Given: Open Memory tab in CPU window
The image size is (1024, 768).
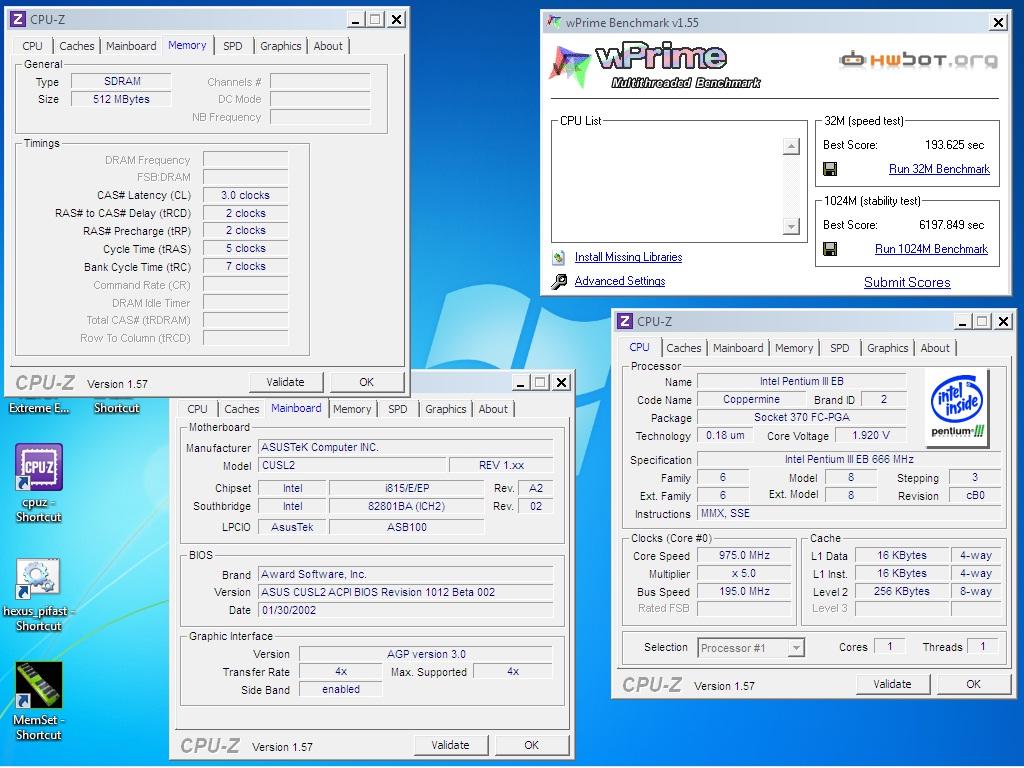Looking at the screenshot, I should [794, 348].
